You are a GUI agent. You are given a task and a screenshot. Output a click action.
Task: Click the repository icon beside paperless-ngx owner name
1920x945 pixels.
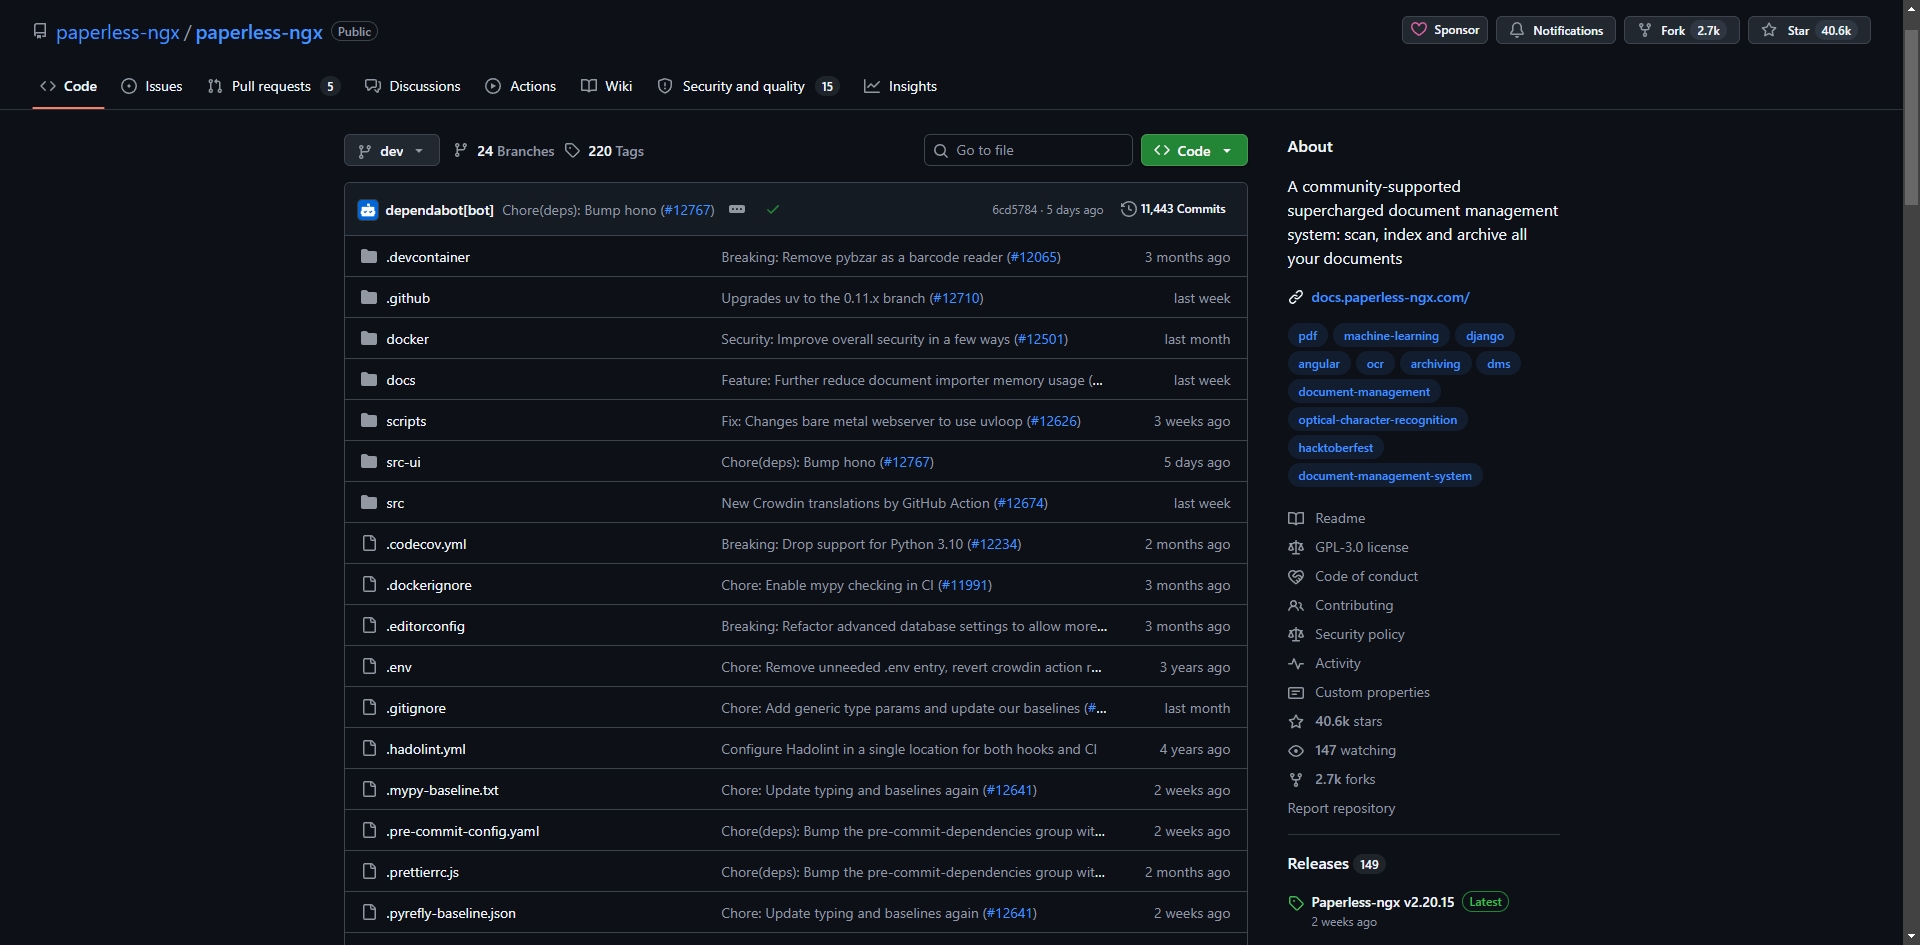coord(40,31)
